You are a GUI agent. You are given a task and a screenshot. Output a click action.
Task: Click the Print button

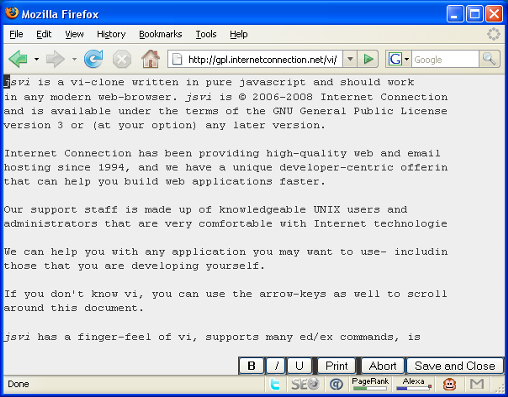point(336,366)
